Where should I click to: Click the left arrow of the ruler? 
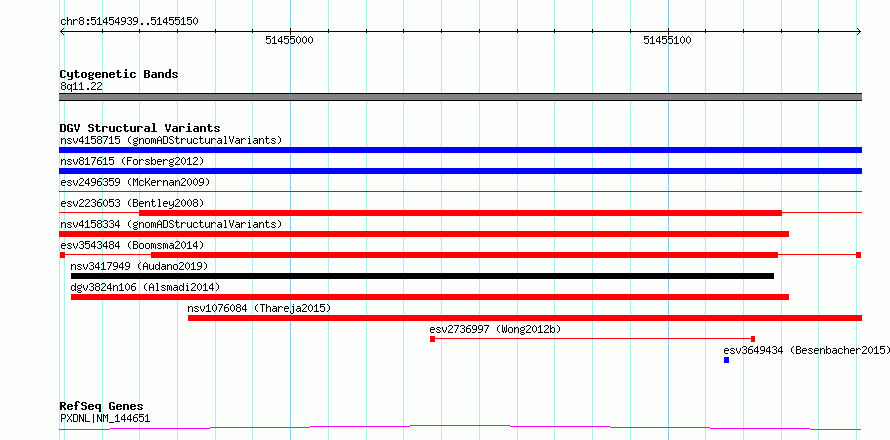[x=62, y=32]
